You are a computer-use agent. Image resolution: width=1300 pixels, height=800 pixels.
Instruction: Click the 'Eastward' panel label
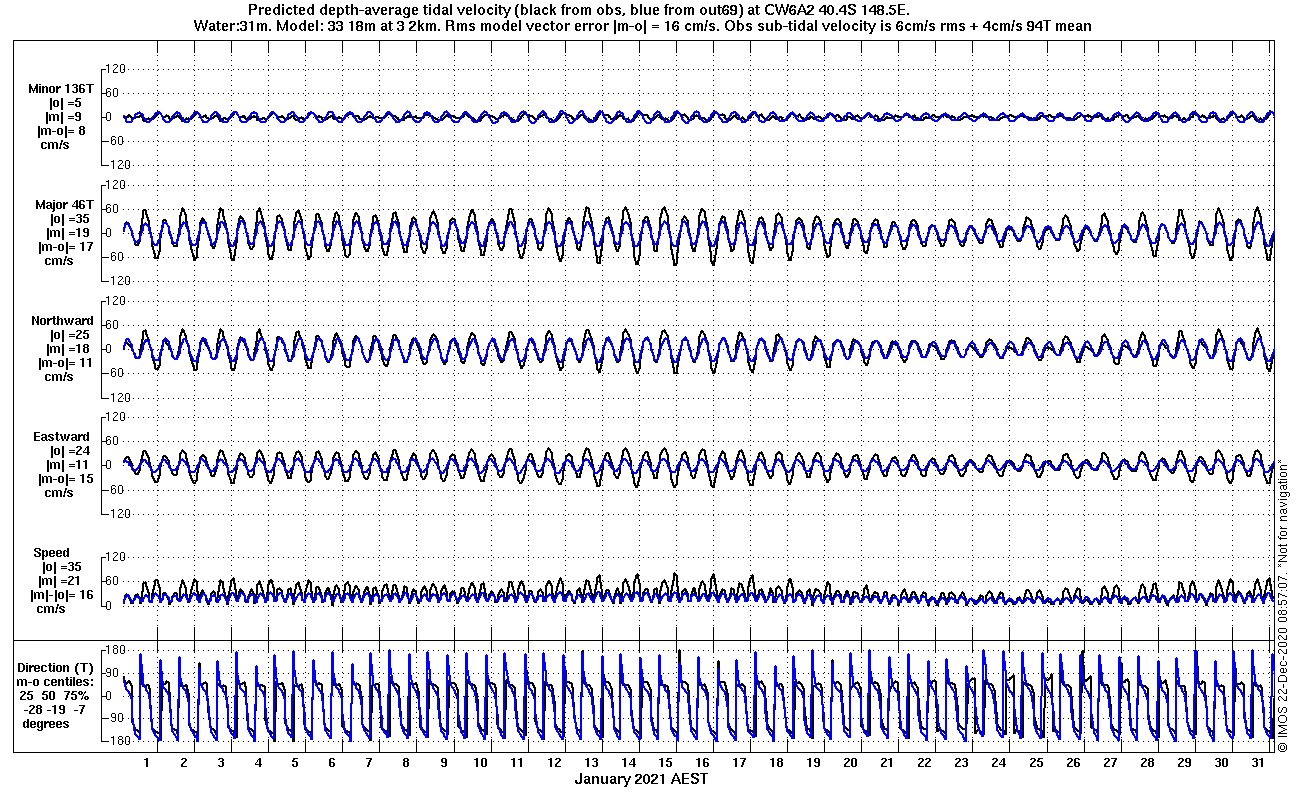(x=63, y=437)
